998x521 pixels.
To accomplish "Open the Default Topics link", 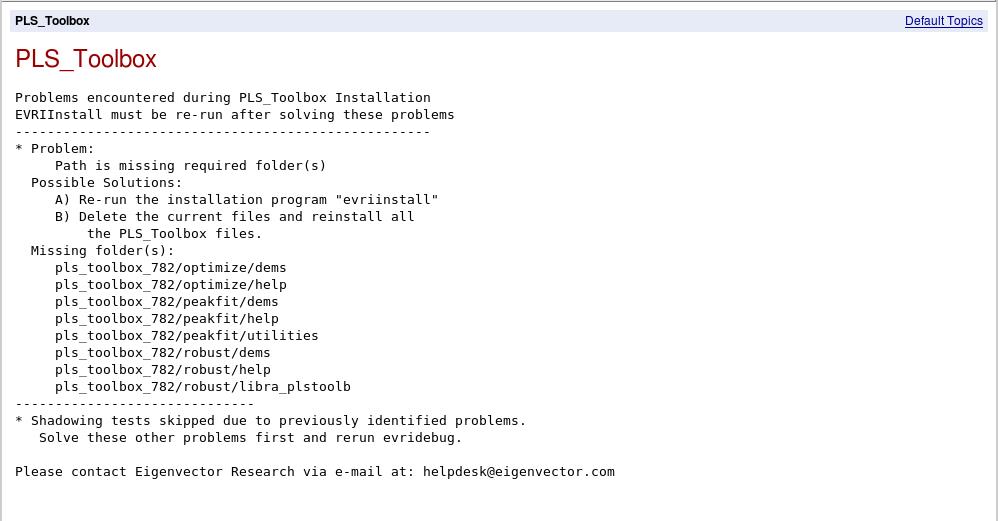I will 943,21.
